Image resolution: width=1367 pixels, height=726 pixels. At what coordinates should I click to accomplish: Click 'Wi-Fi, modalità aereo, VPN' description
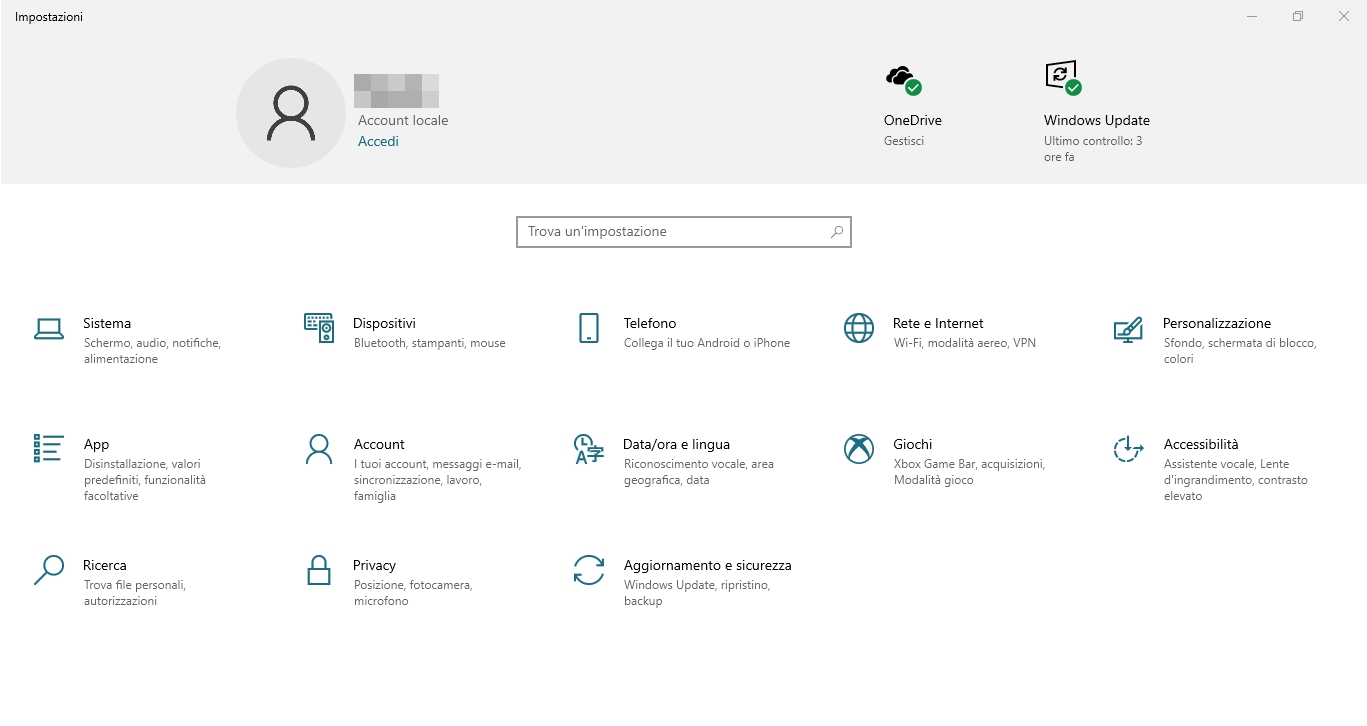coord(965,343)
